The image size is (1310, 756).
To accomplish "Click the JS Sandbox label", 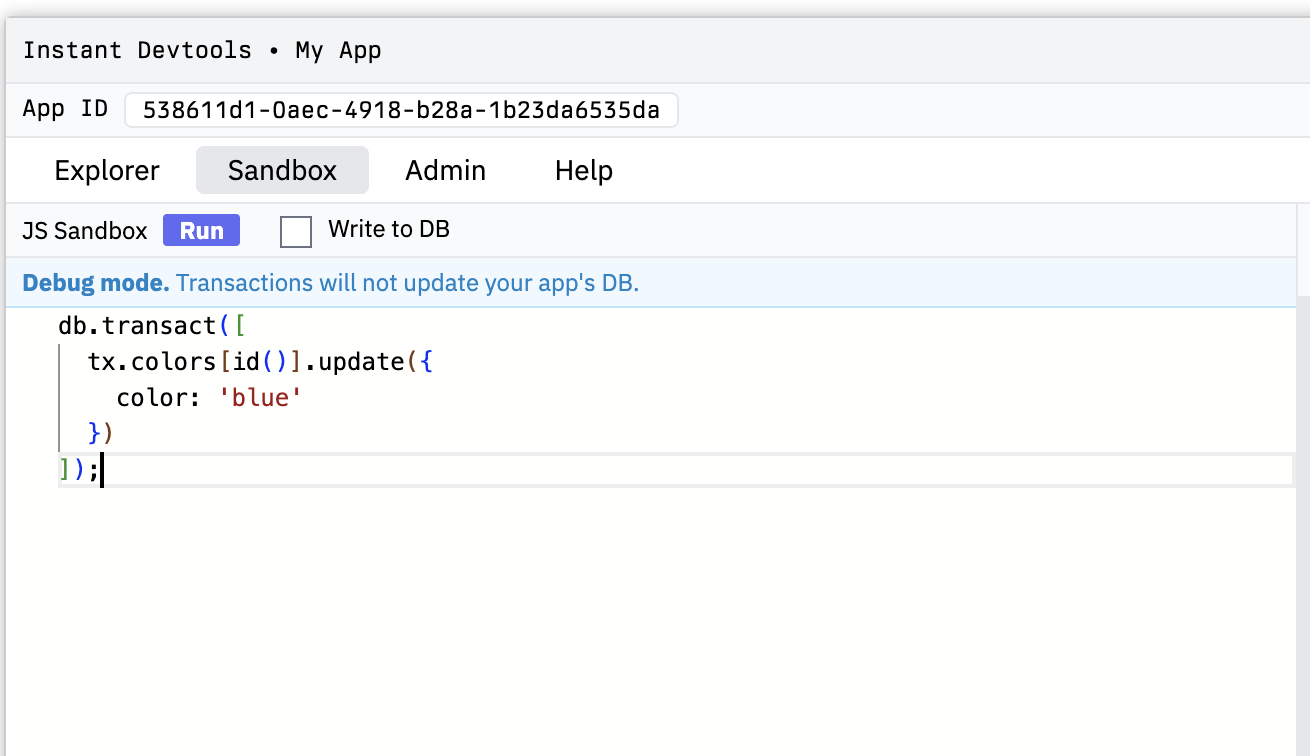I will [x=85, y=231].
